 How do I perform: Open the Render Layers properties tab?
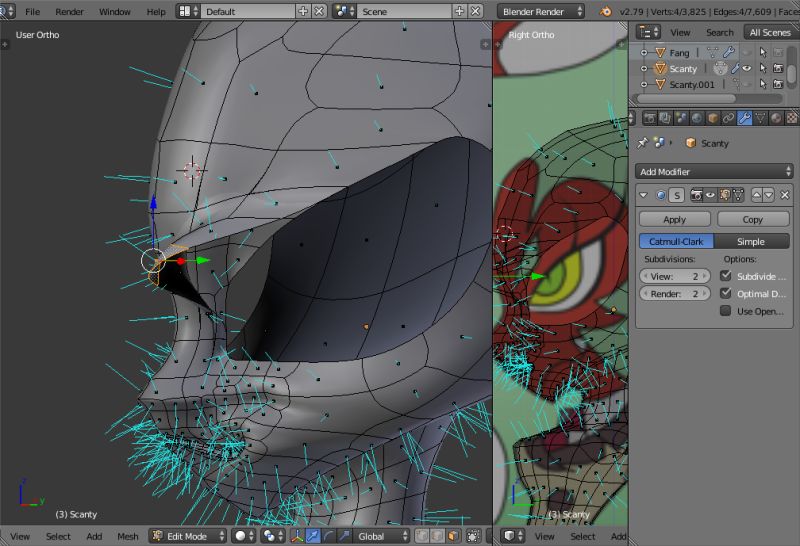click(665, 118)
